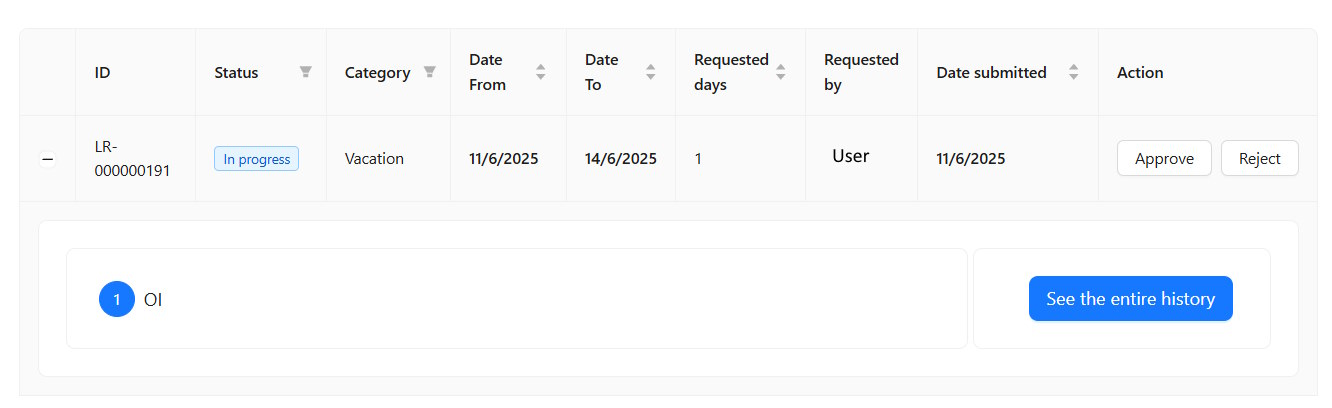Viewport: 1332px width, 408px height.
Task: Approve the vacation leave request
Action: tap(1164, 158)
